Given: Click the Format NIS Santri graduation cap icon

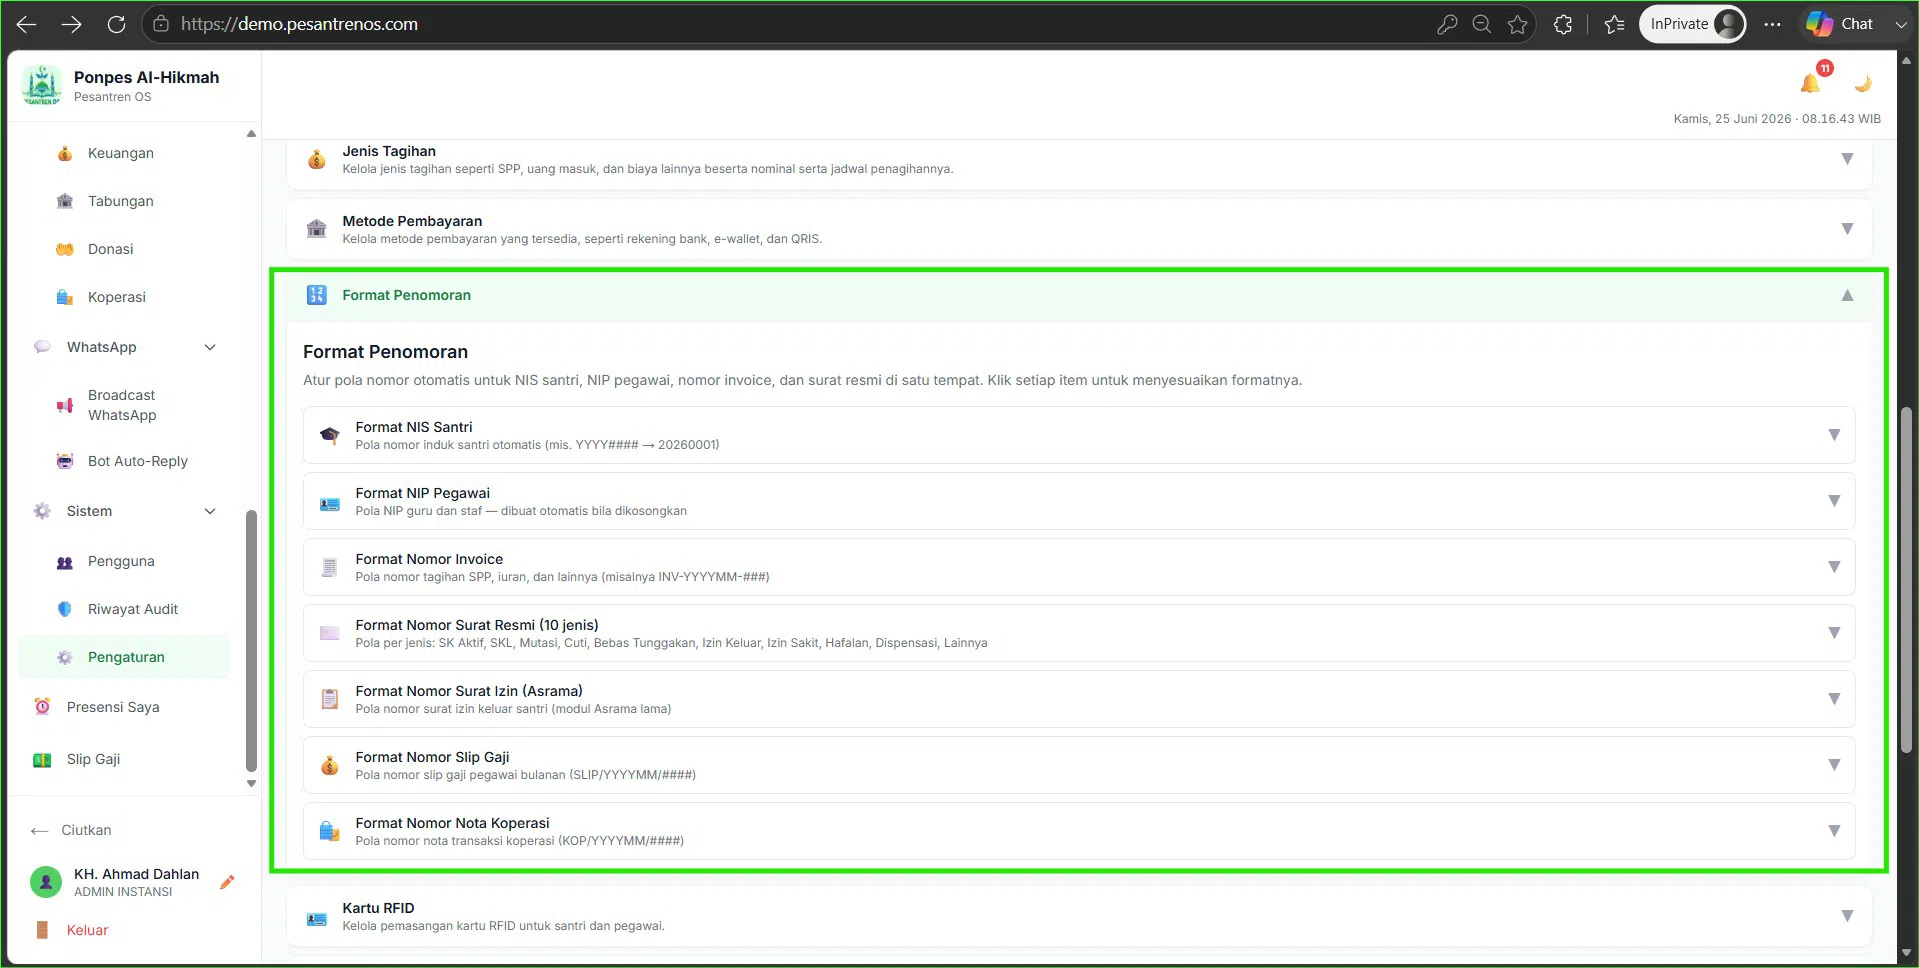Looking at the screenshot, I should tap(329, 435).
